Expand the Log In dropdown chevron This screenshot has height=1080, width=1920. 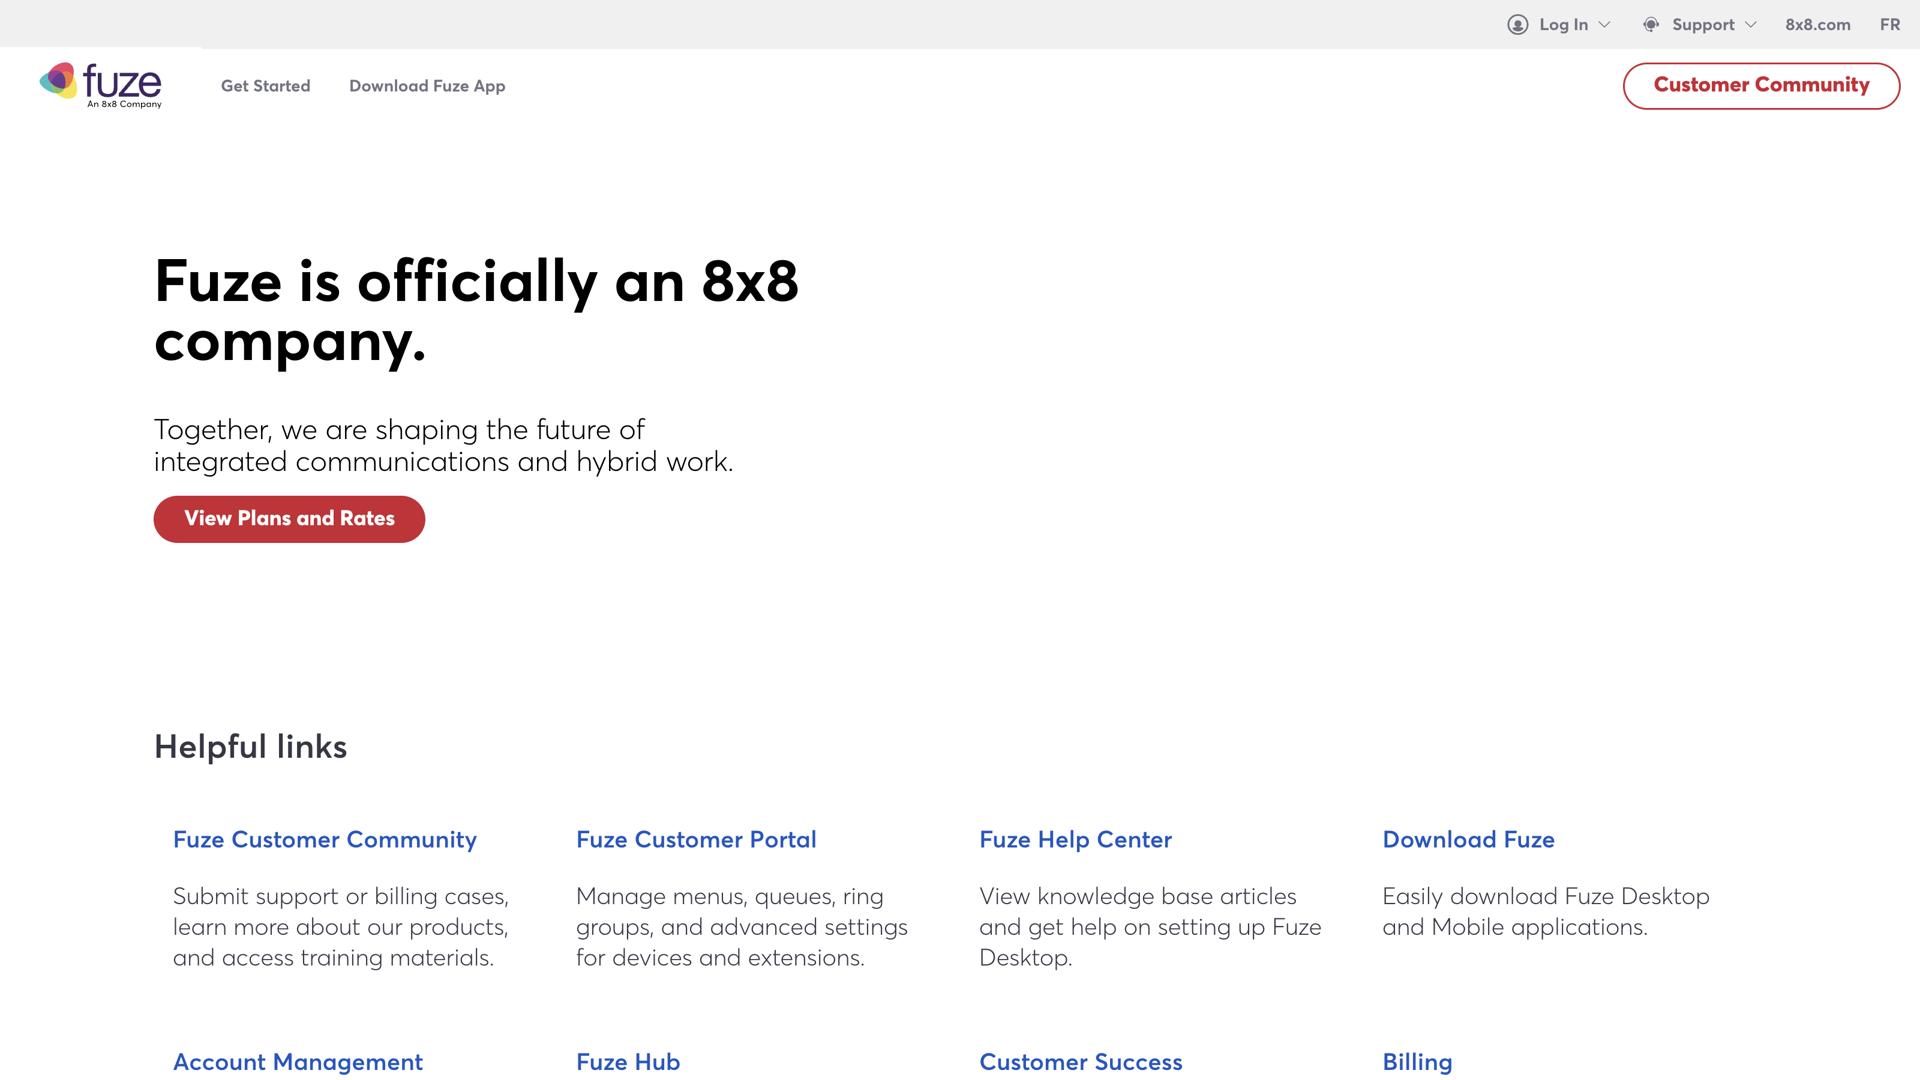(x=1605, y=25)
